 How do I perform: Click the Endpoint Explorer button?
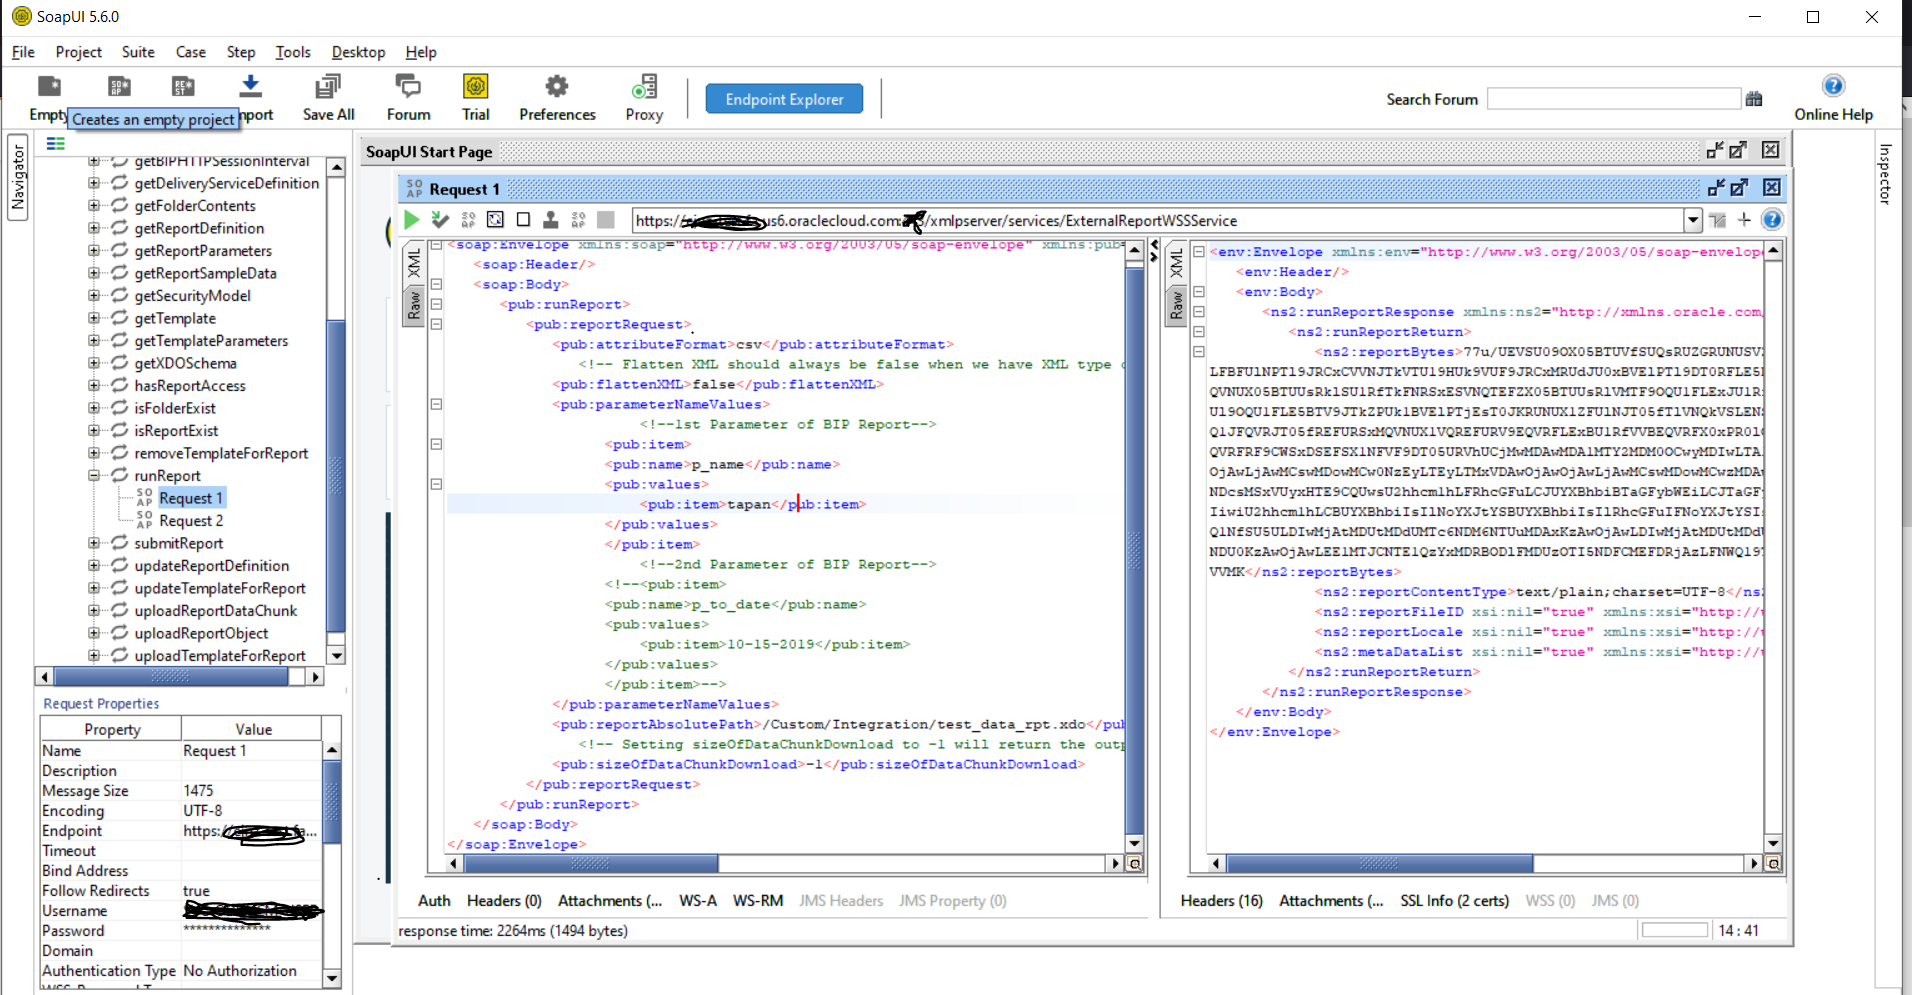[x=784, y=99]
